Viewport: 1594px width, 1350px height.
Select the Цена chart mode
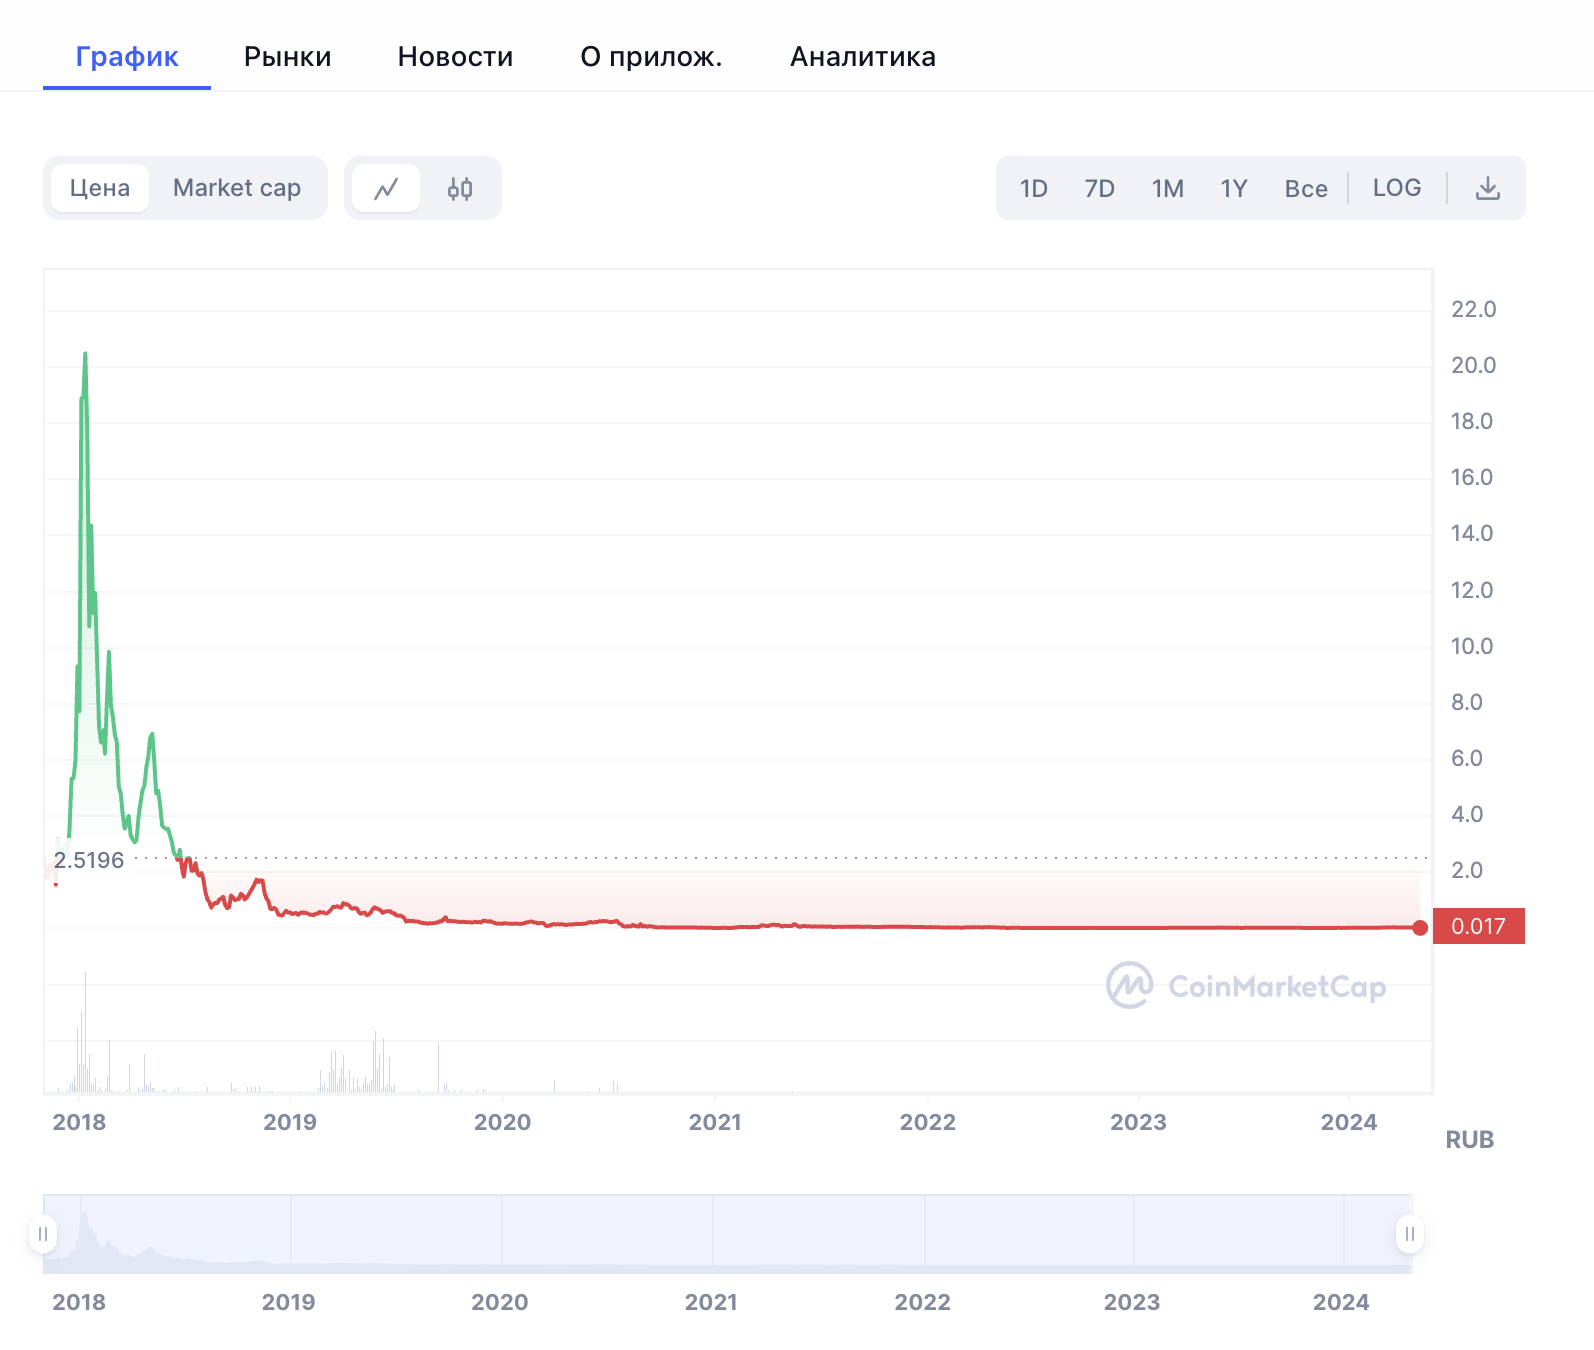pos(100,188)
